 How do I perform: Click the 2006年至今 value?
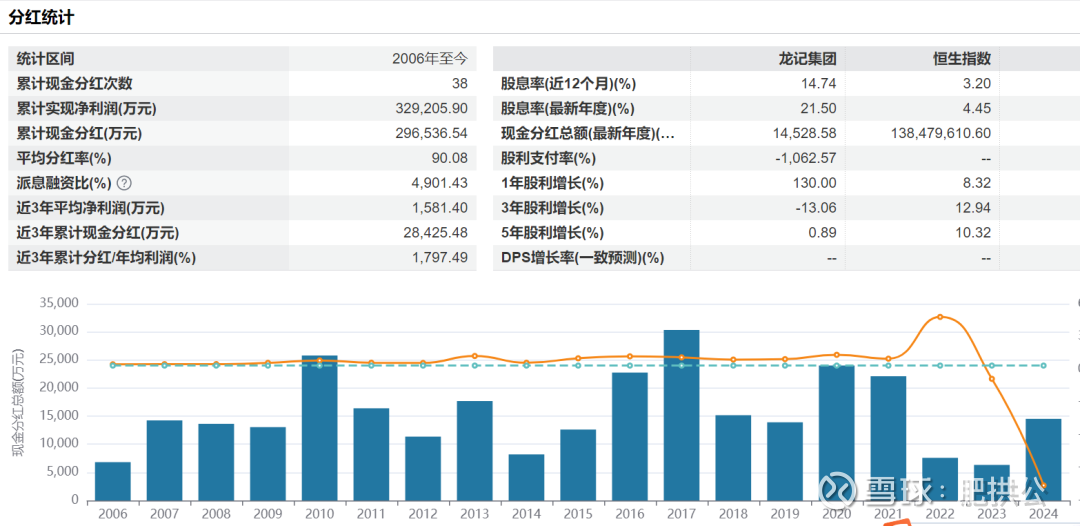click(430, 59)
